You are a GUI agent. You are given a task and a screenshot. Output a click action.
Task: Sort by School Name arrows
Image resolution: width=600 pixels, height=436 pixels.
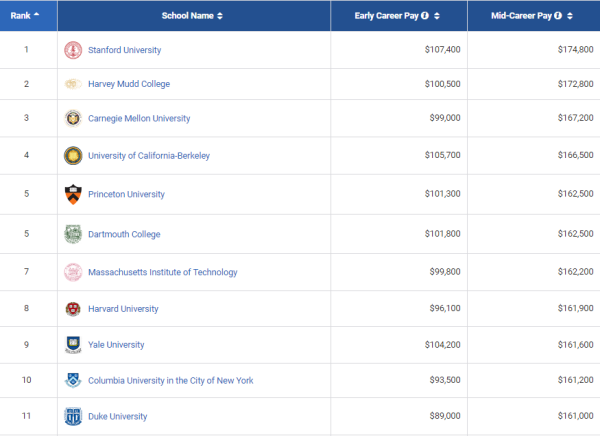[x=220, y=16]
